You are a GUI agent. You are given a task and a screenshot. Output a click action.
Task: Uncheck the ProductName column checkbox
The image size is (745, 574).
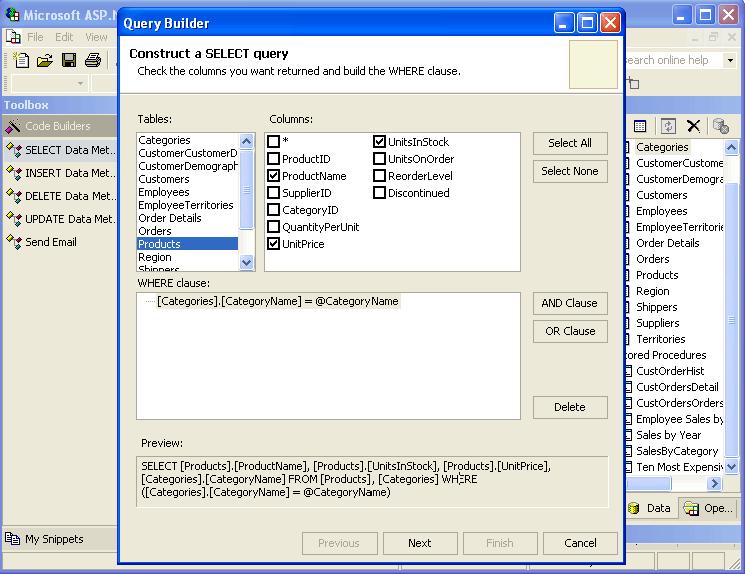click(273, 175)
